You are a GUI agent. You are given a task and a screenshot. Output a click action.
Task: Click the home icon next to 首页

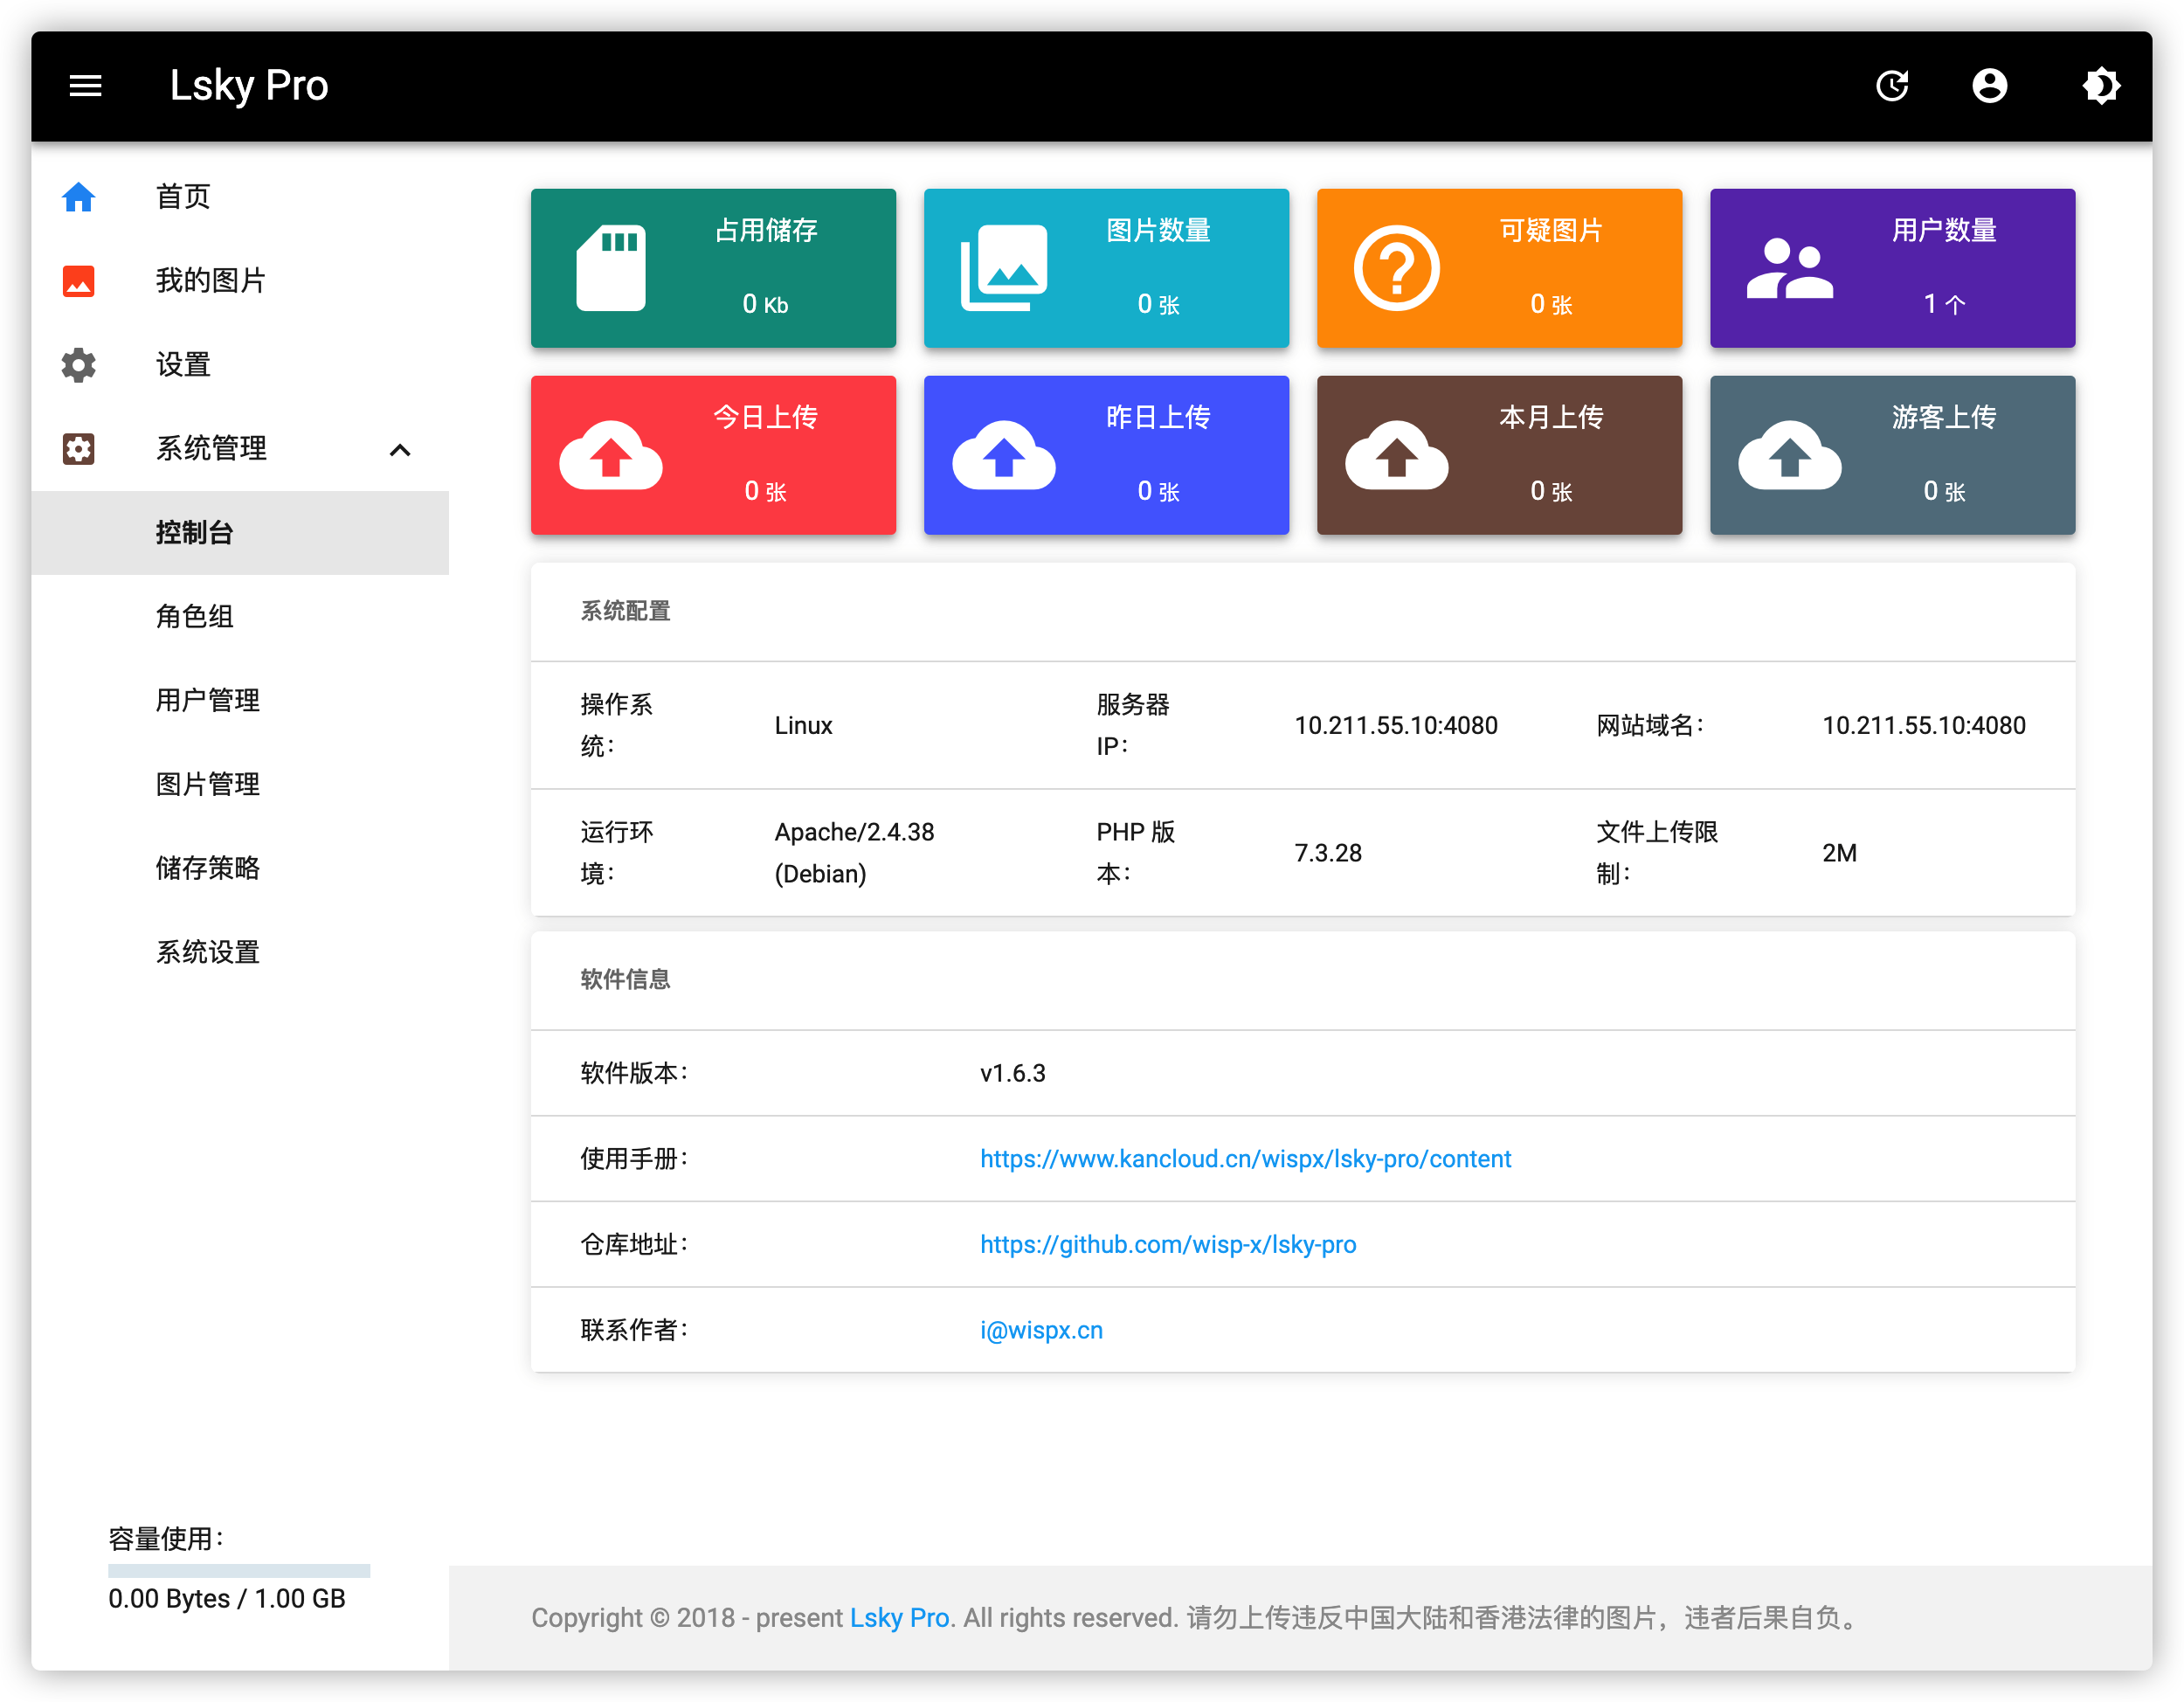tap(78, 196)
